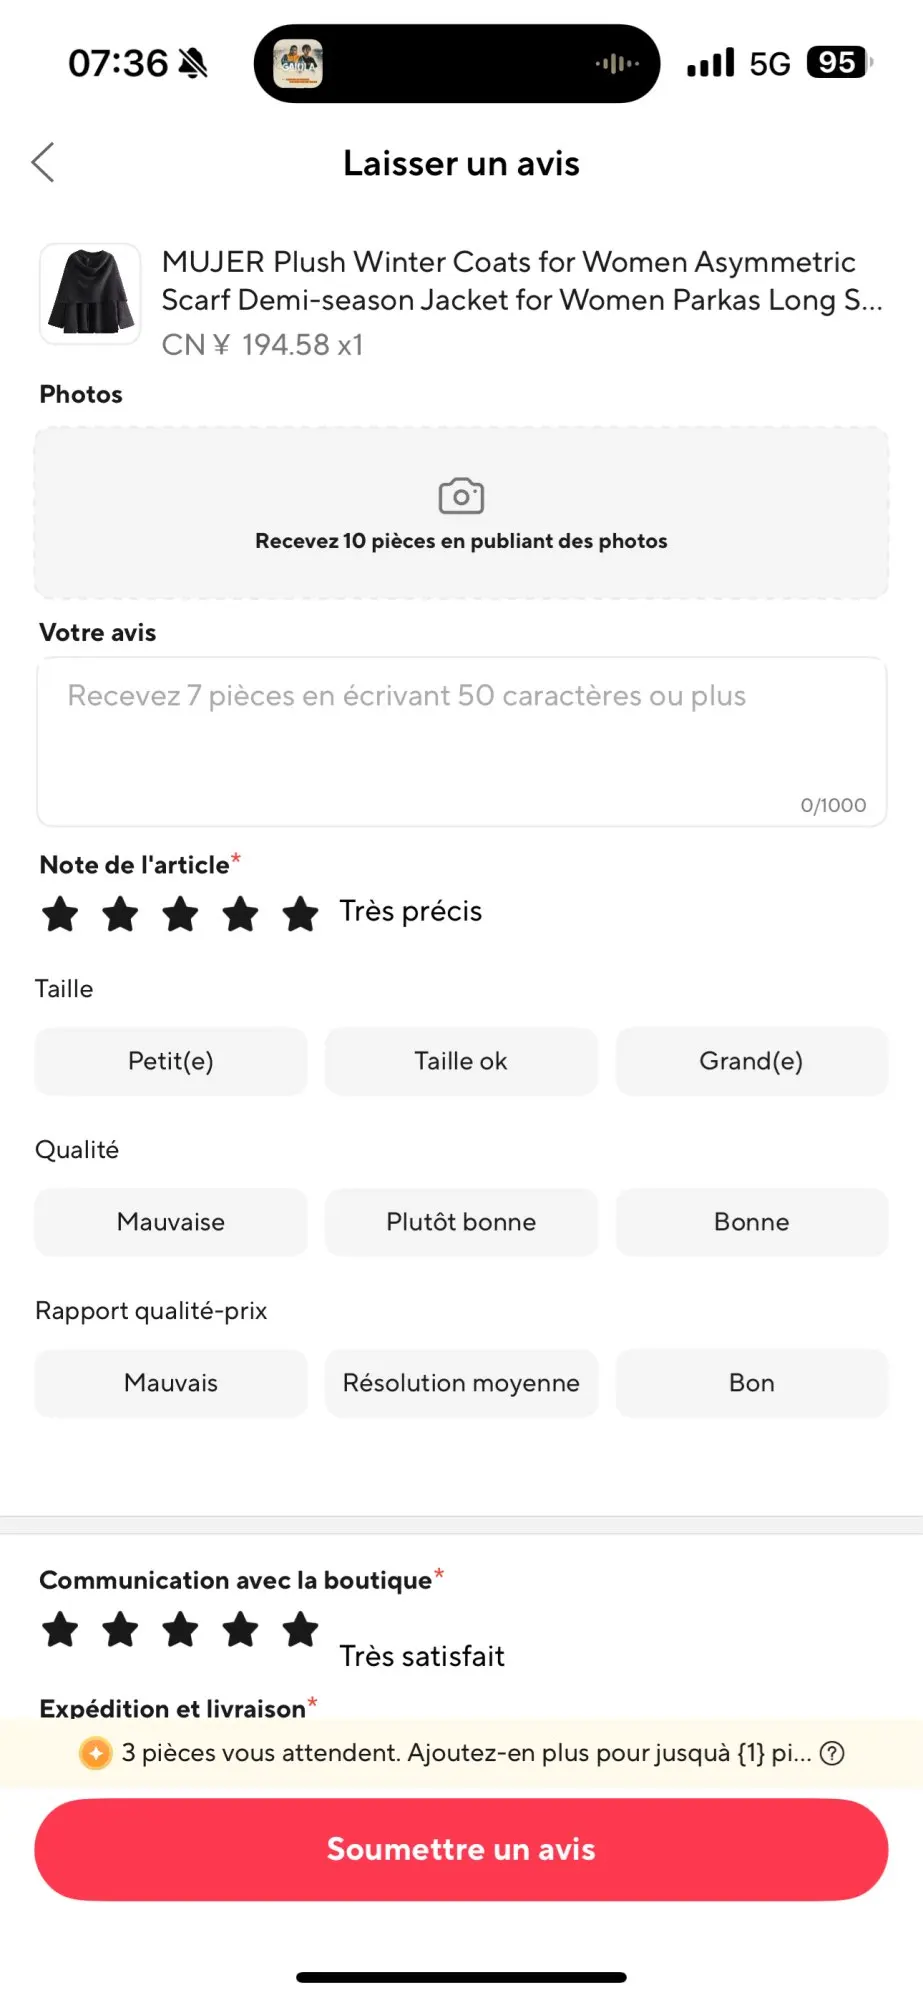Set article rating to five stars
Image resolution: width=923 pixels, height=2000 pixels.
pos(300,913)
